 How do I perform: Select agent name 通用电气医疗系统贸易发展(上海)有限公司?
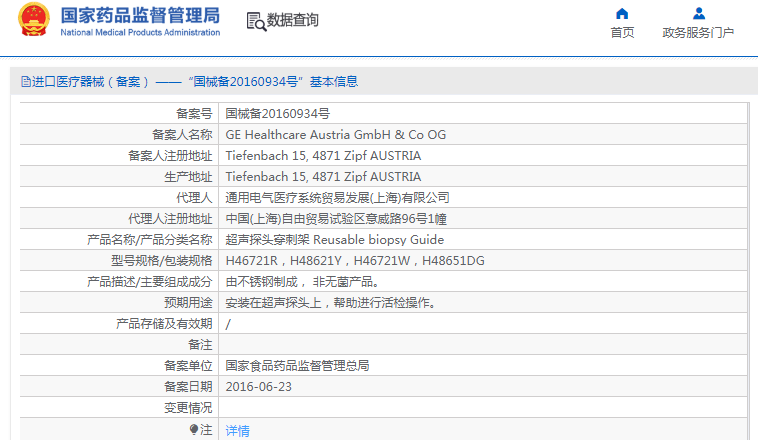tap(337, 198)
